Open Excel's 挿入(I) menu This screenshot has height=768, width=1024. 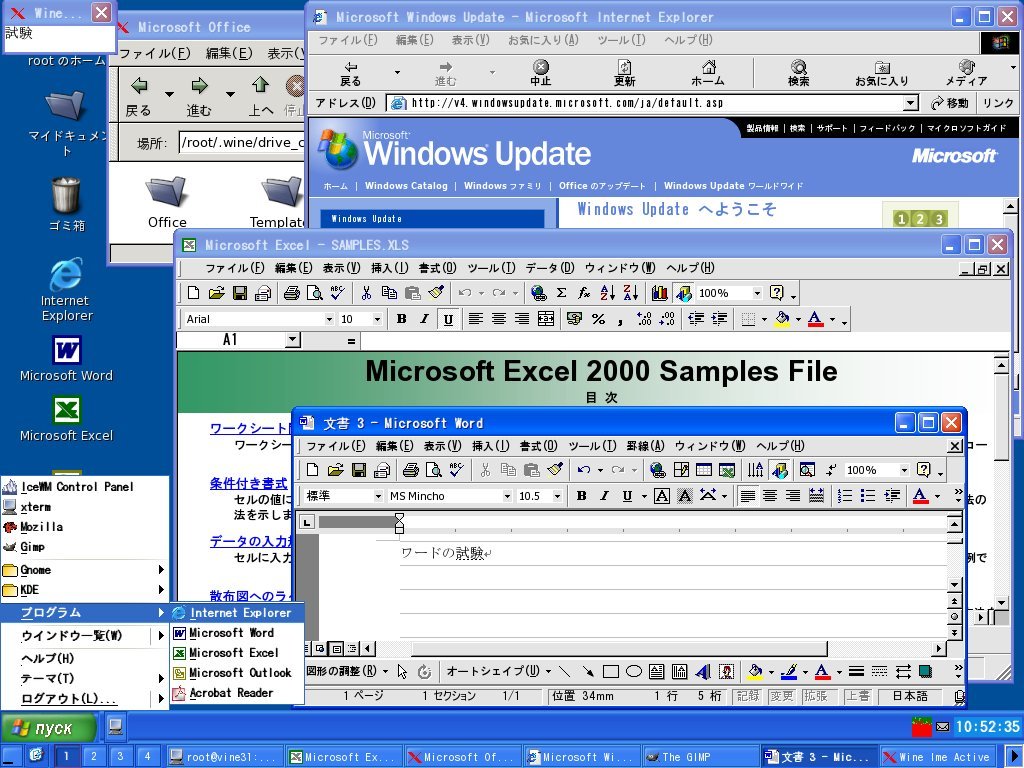pos(389,268)
